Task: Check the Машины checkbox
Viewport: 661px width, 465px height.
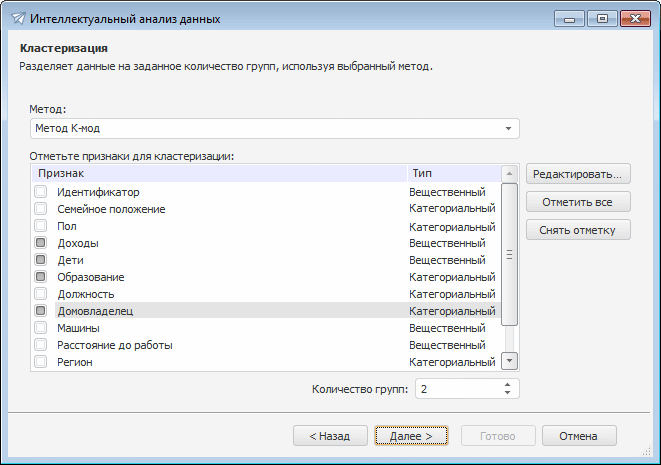Action: [41, 328]
